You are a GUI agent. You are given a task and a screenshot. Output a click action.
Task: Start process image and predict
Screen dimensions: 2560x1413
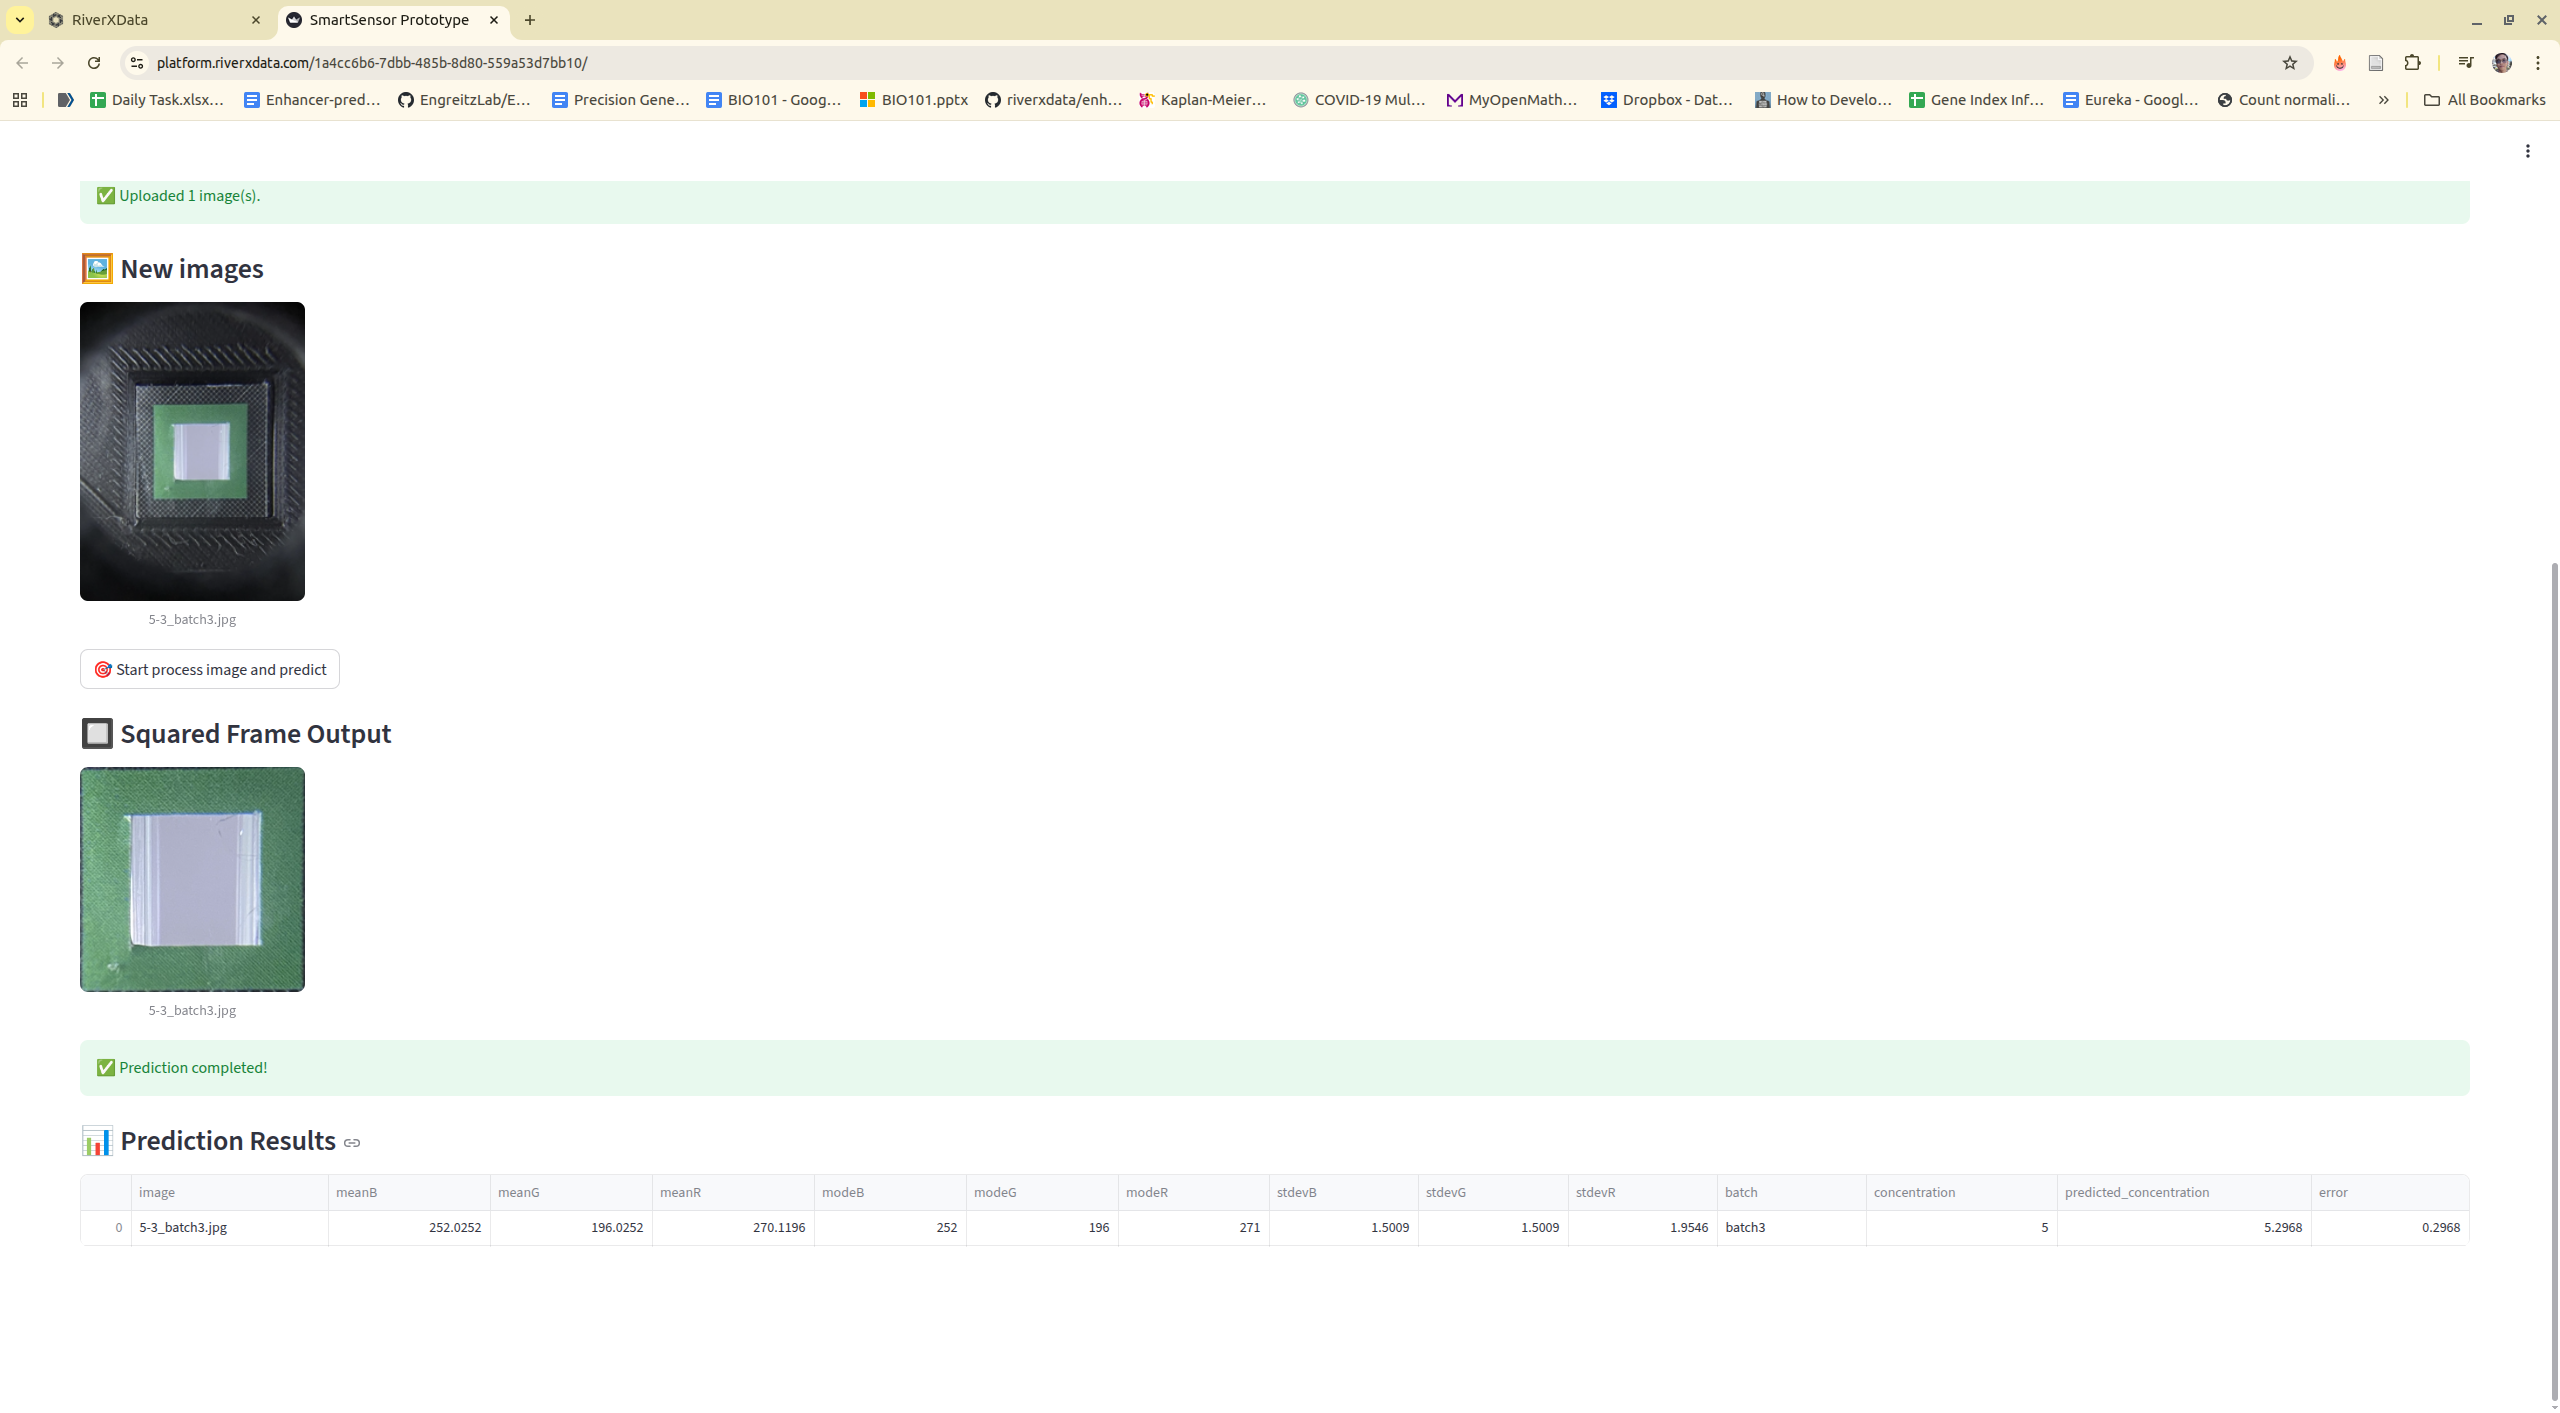point(210,669)
